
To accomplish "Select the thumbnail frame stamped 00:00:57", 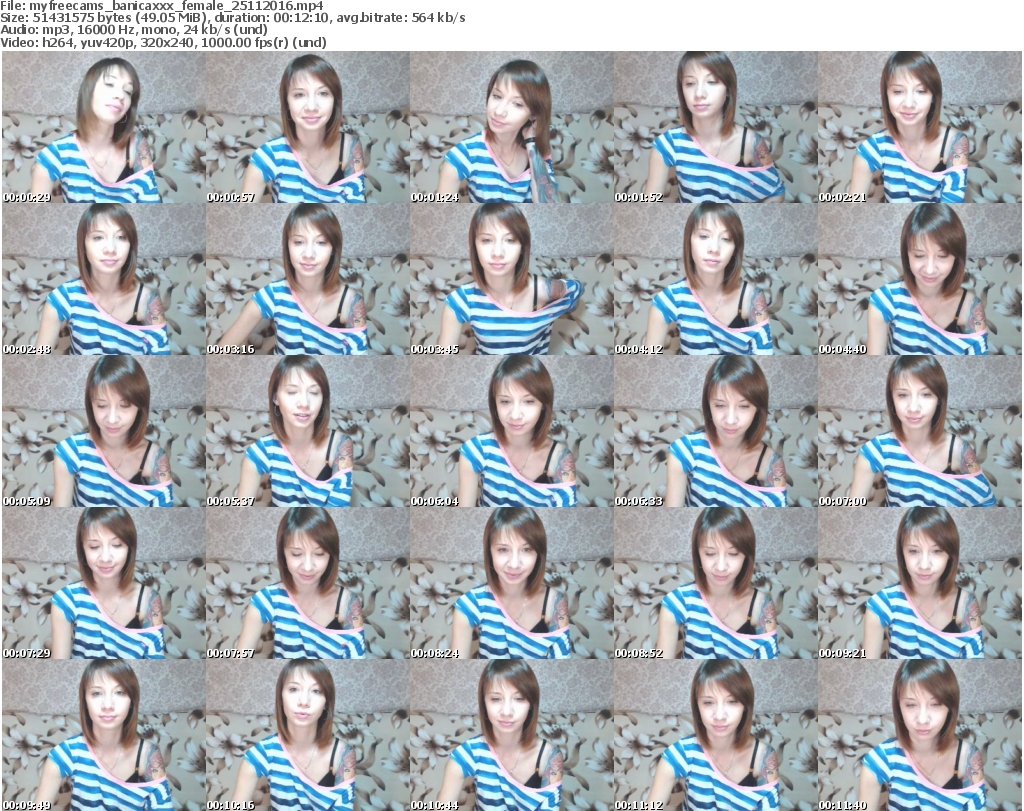I will click(x=308, y=127).
